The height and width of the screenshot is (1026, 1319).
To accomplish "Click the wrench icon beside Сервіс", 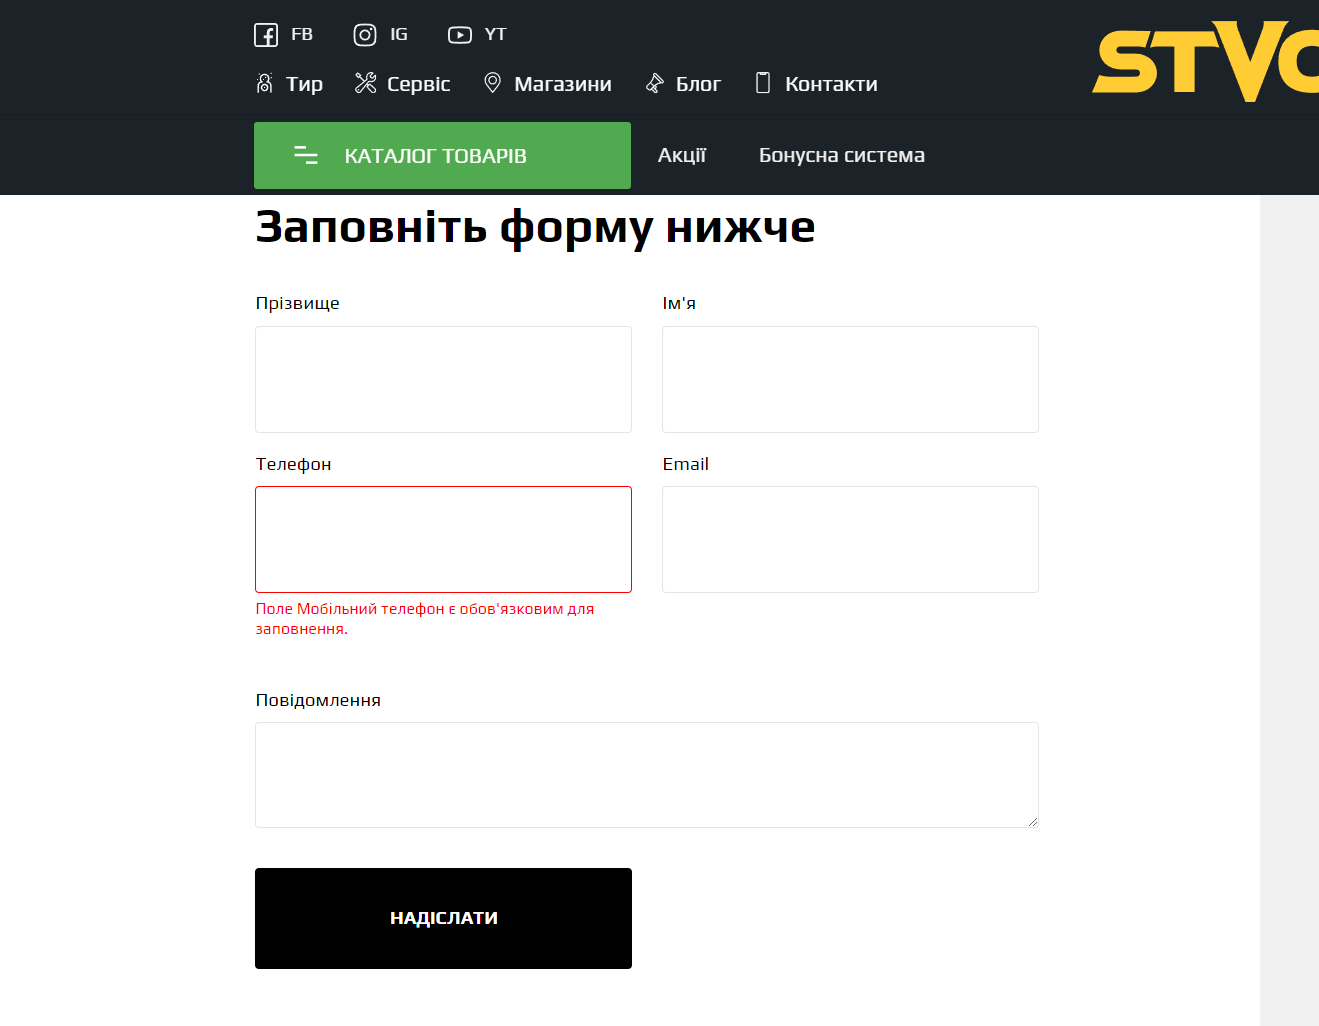I will (x=365, y=84).
